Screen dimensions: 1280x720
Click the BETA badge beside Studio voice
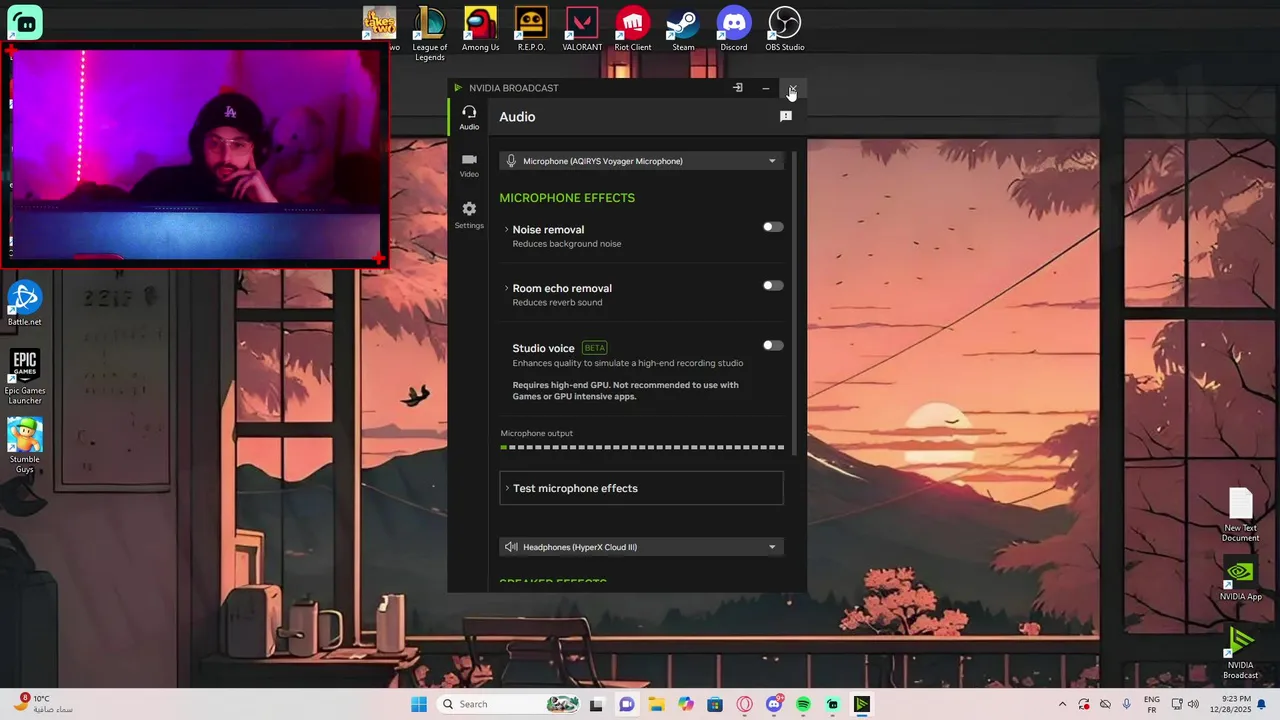(x=595, y=348)
